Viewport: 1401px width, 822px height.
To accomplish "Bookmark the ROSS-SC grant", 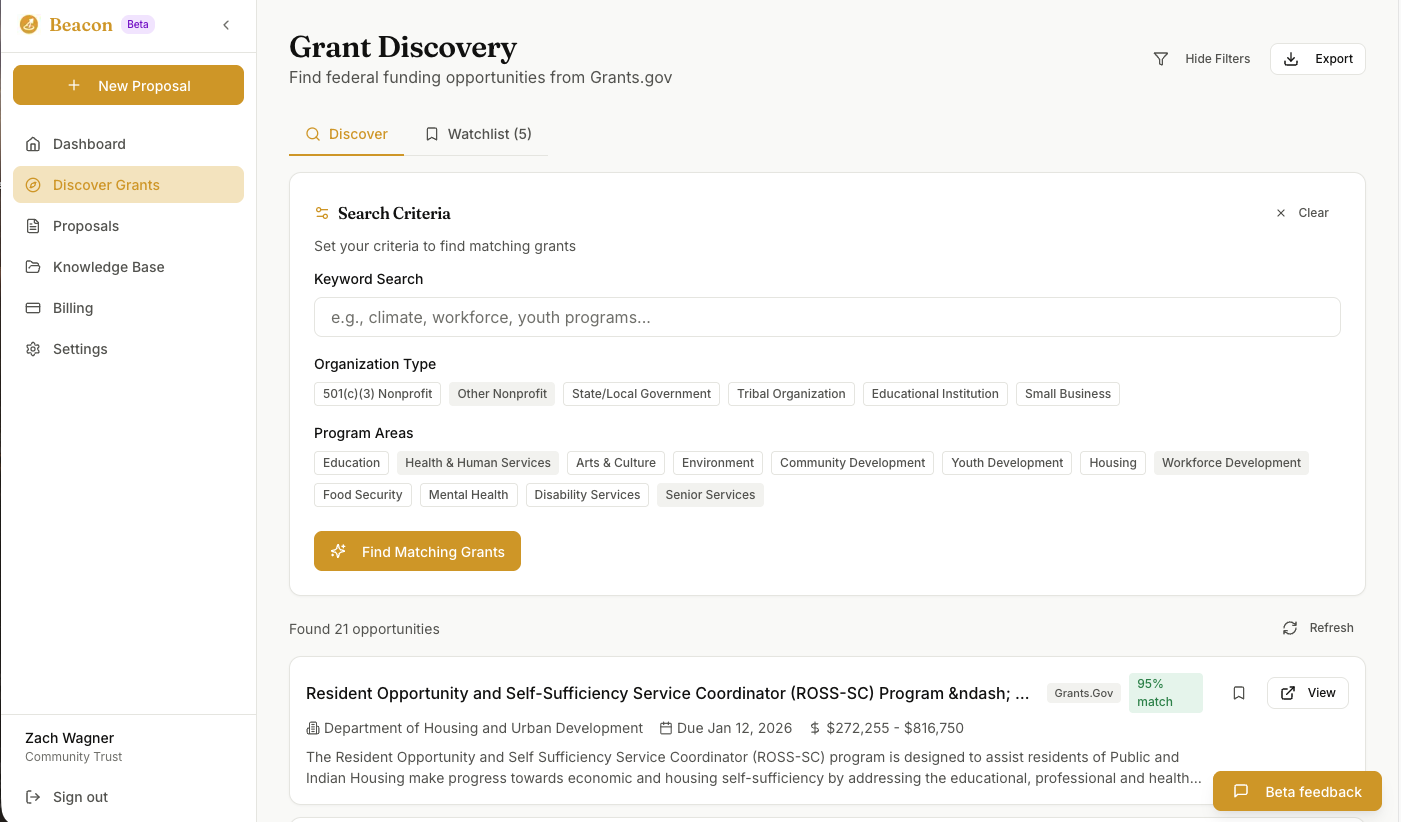I will (x=1239, y=693).
